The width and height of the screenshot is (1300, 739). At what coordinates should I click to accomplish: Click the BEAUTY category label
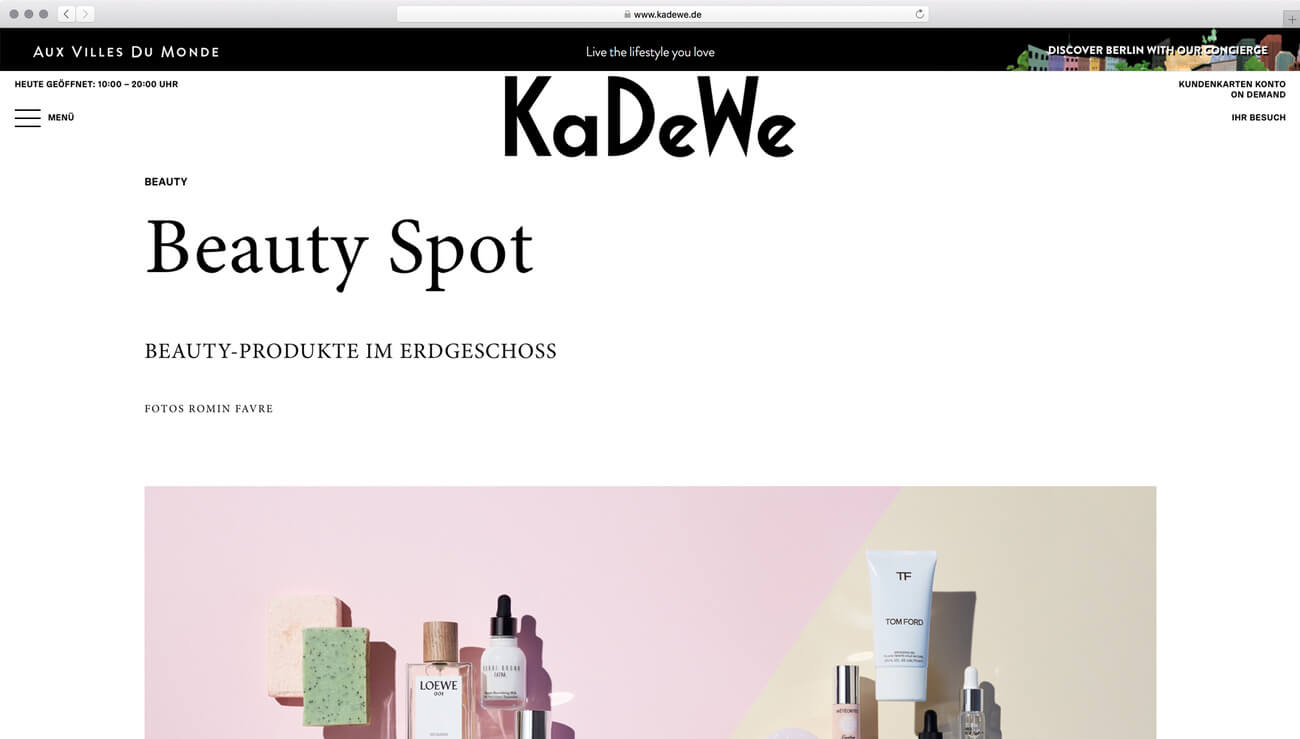[166, 182]
